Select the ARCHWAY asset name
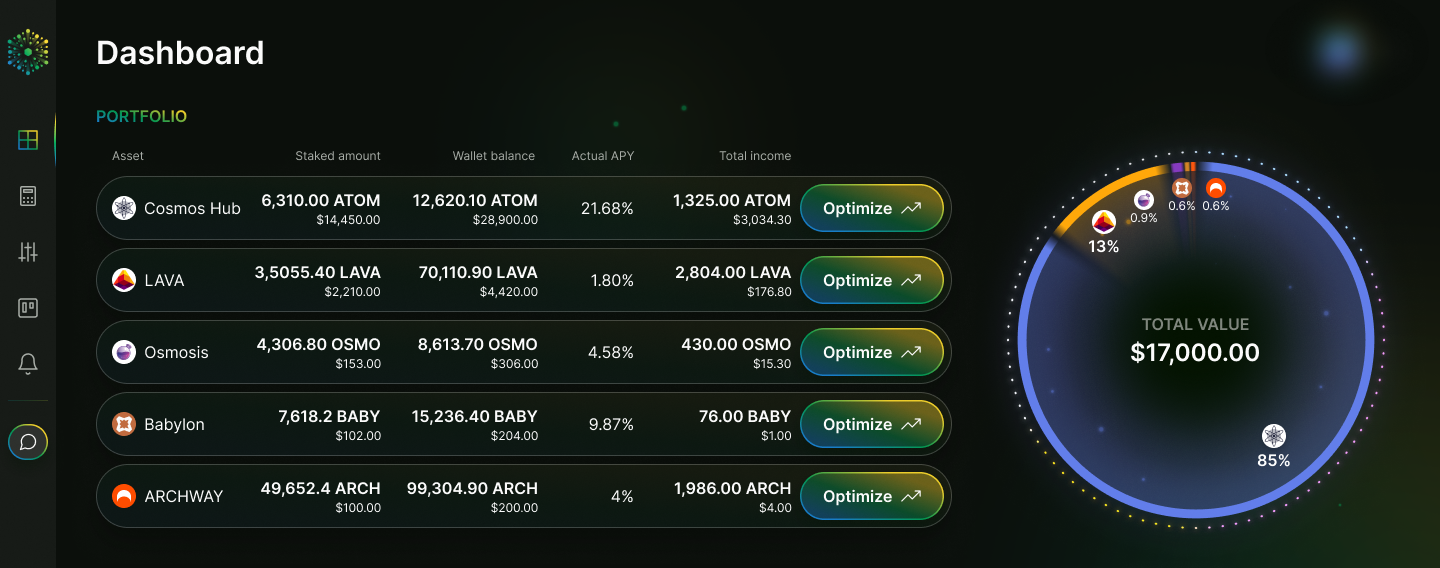 pos(183,497)
